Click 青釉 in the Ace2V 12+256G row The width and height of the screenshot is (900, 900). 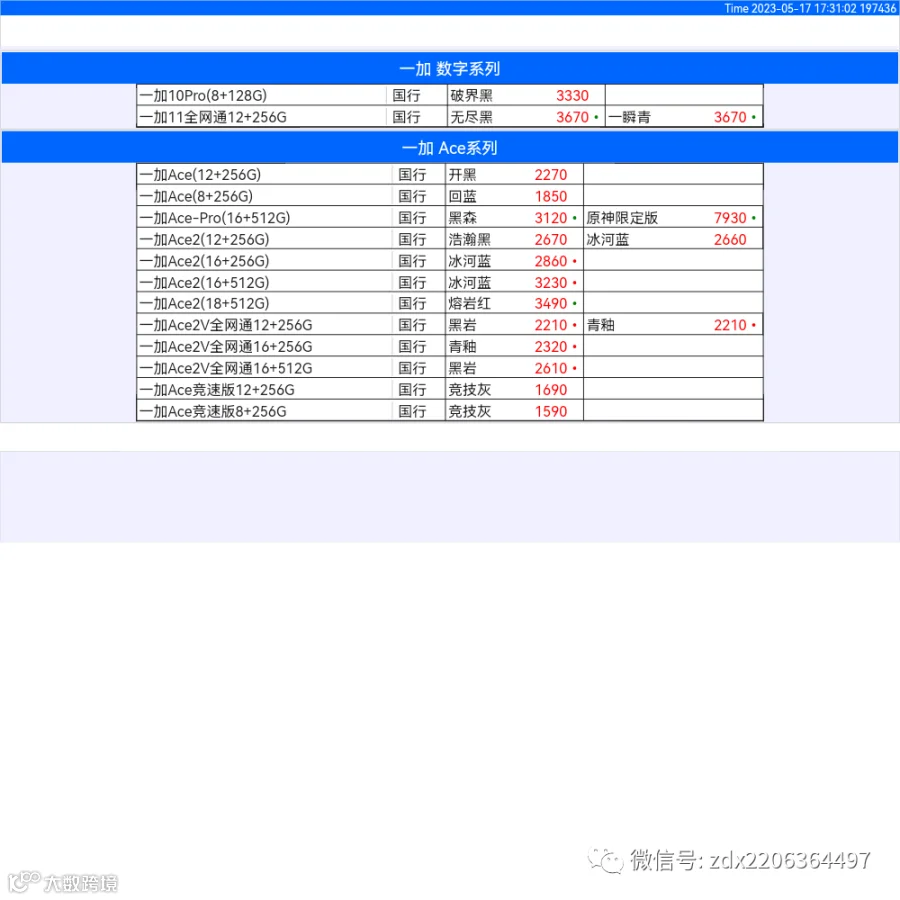pos(600,325)
